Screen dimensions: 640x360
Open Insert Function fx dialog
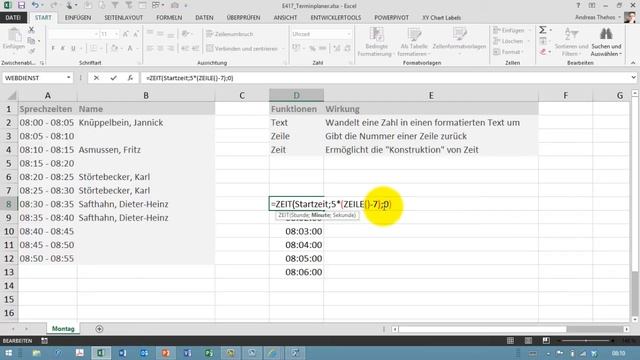[x=130, y=78]
